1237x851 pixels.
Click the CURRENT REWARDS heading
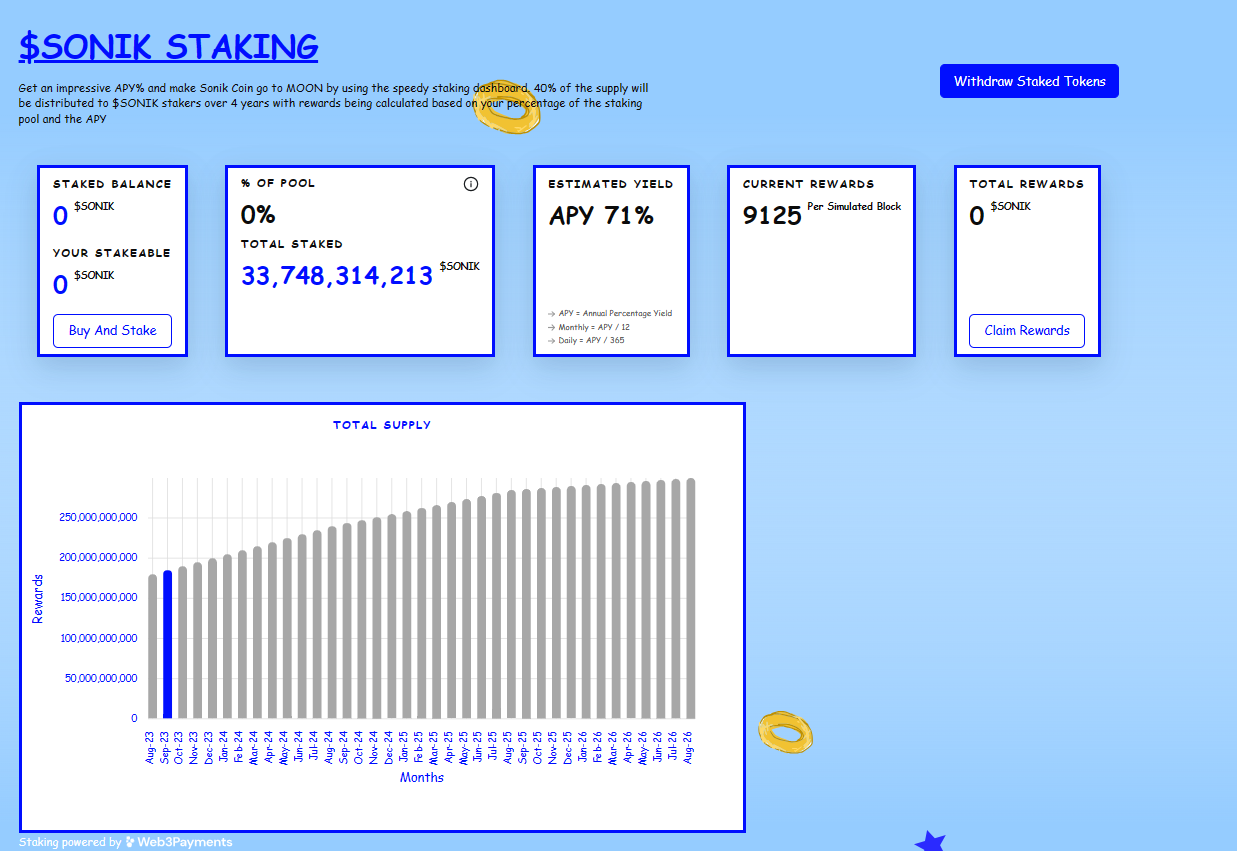point(809,184)
